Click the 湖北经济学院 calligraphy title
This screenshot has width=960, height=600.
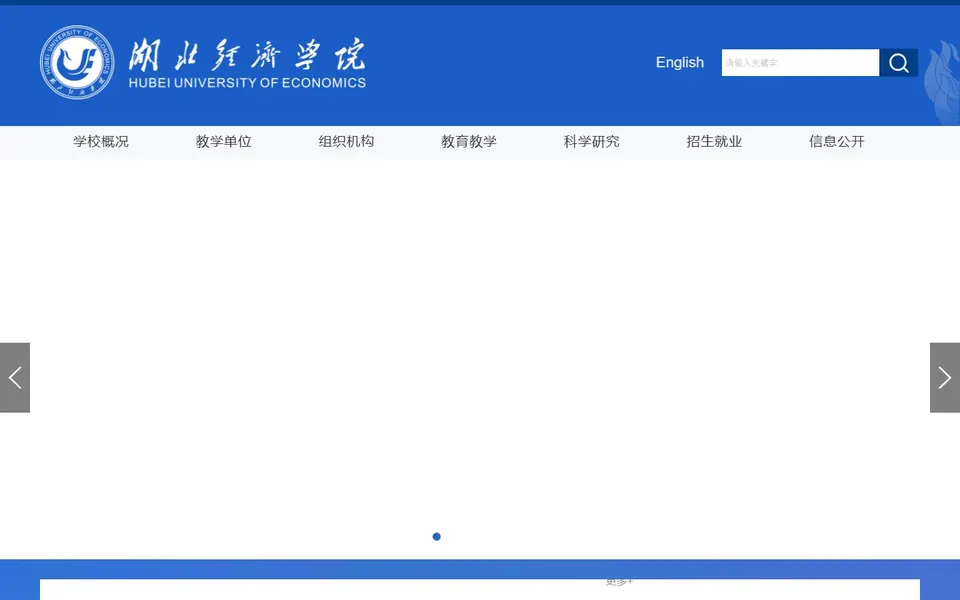pyautogui.click(x=247, y=54)
